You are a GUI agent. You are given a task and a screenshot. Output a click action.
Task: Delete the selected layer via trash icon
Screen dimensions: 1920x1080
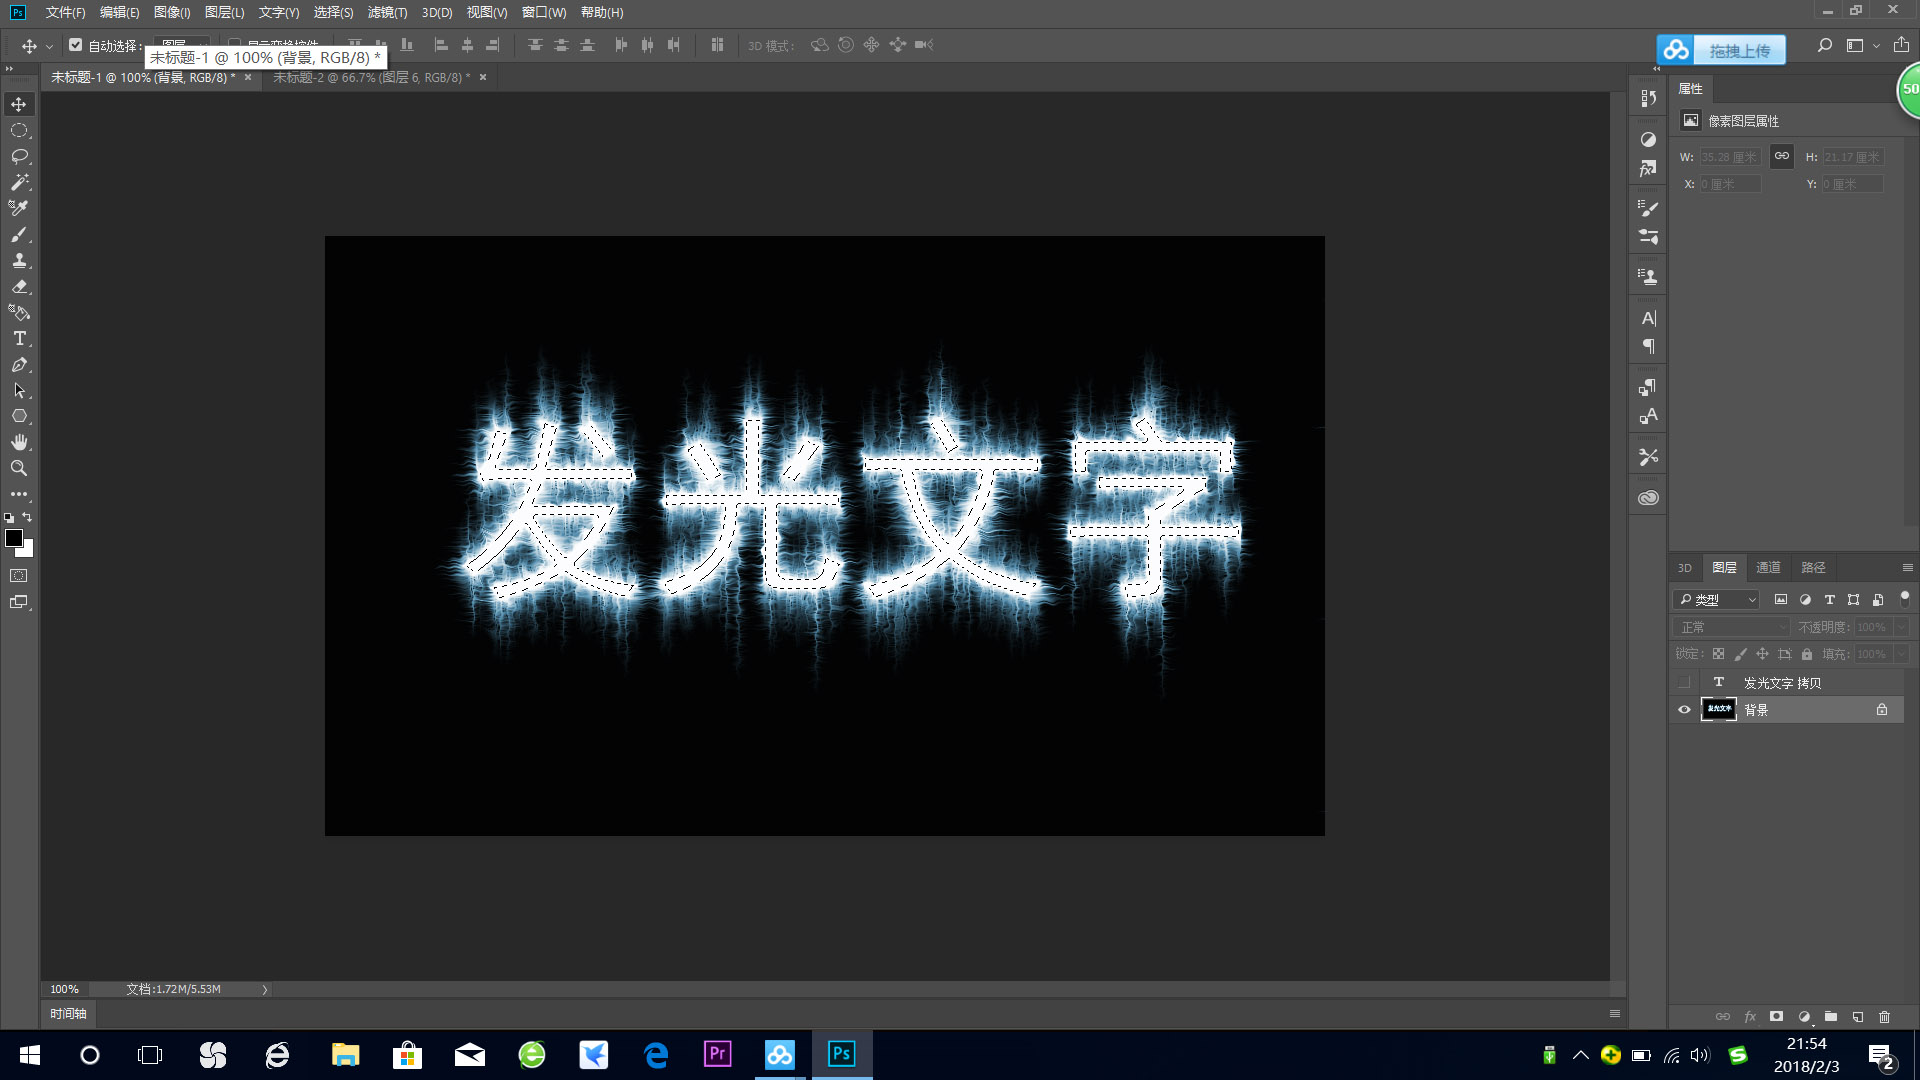[x=1884, y=1016]
